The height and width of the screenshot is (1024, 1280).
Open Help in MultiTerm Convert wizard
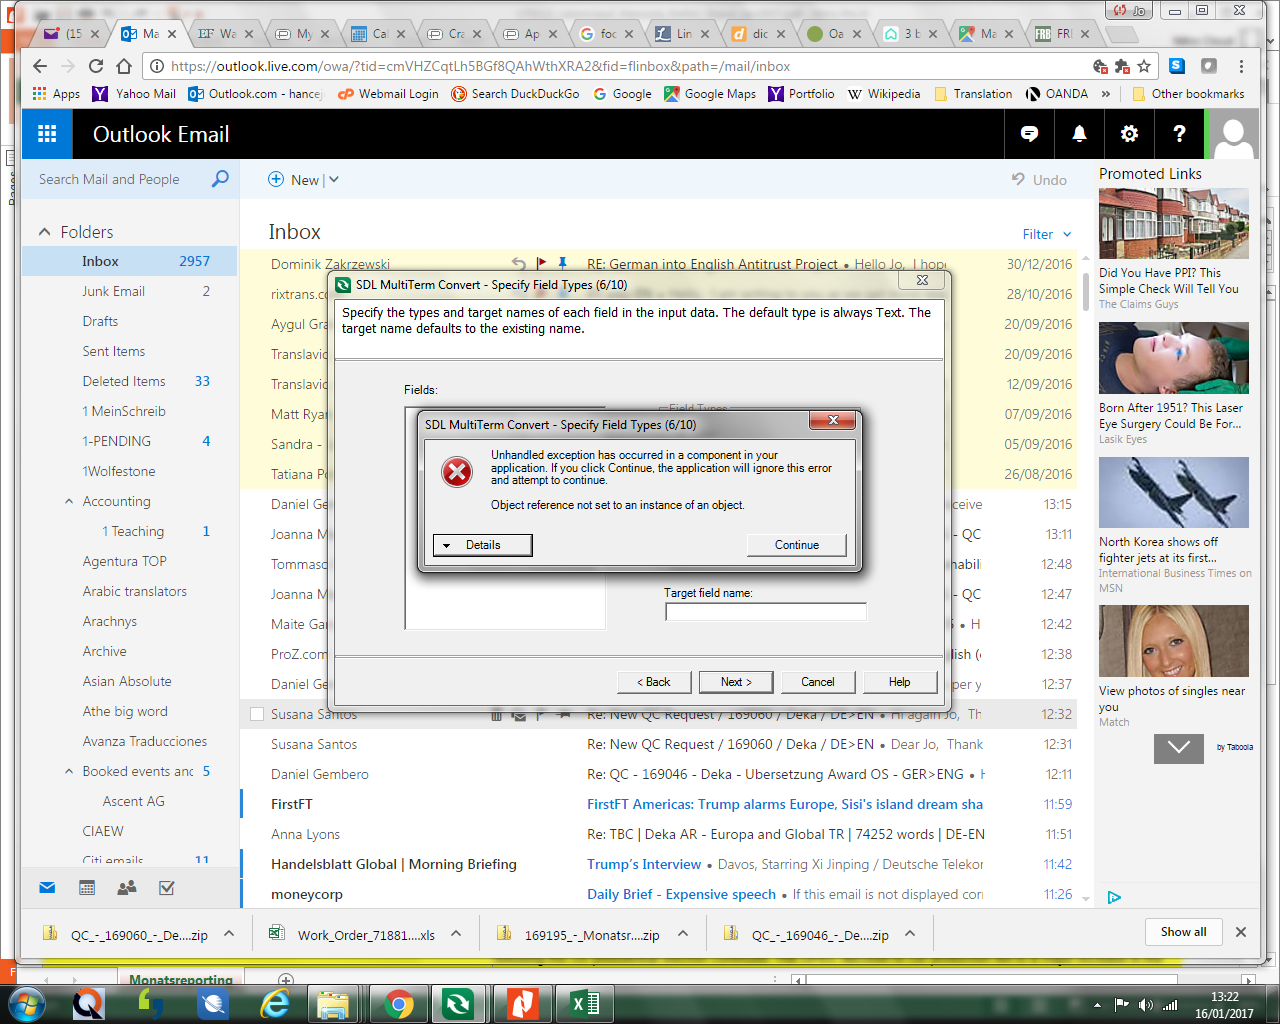click(899, 682)
